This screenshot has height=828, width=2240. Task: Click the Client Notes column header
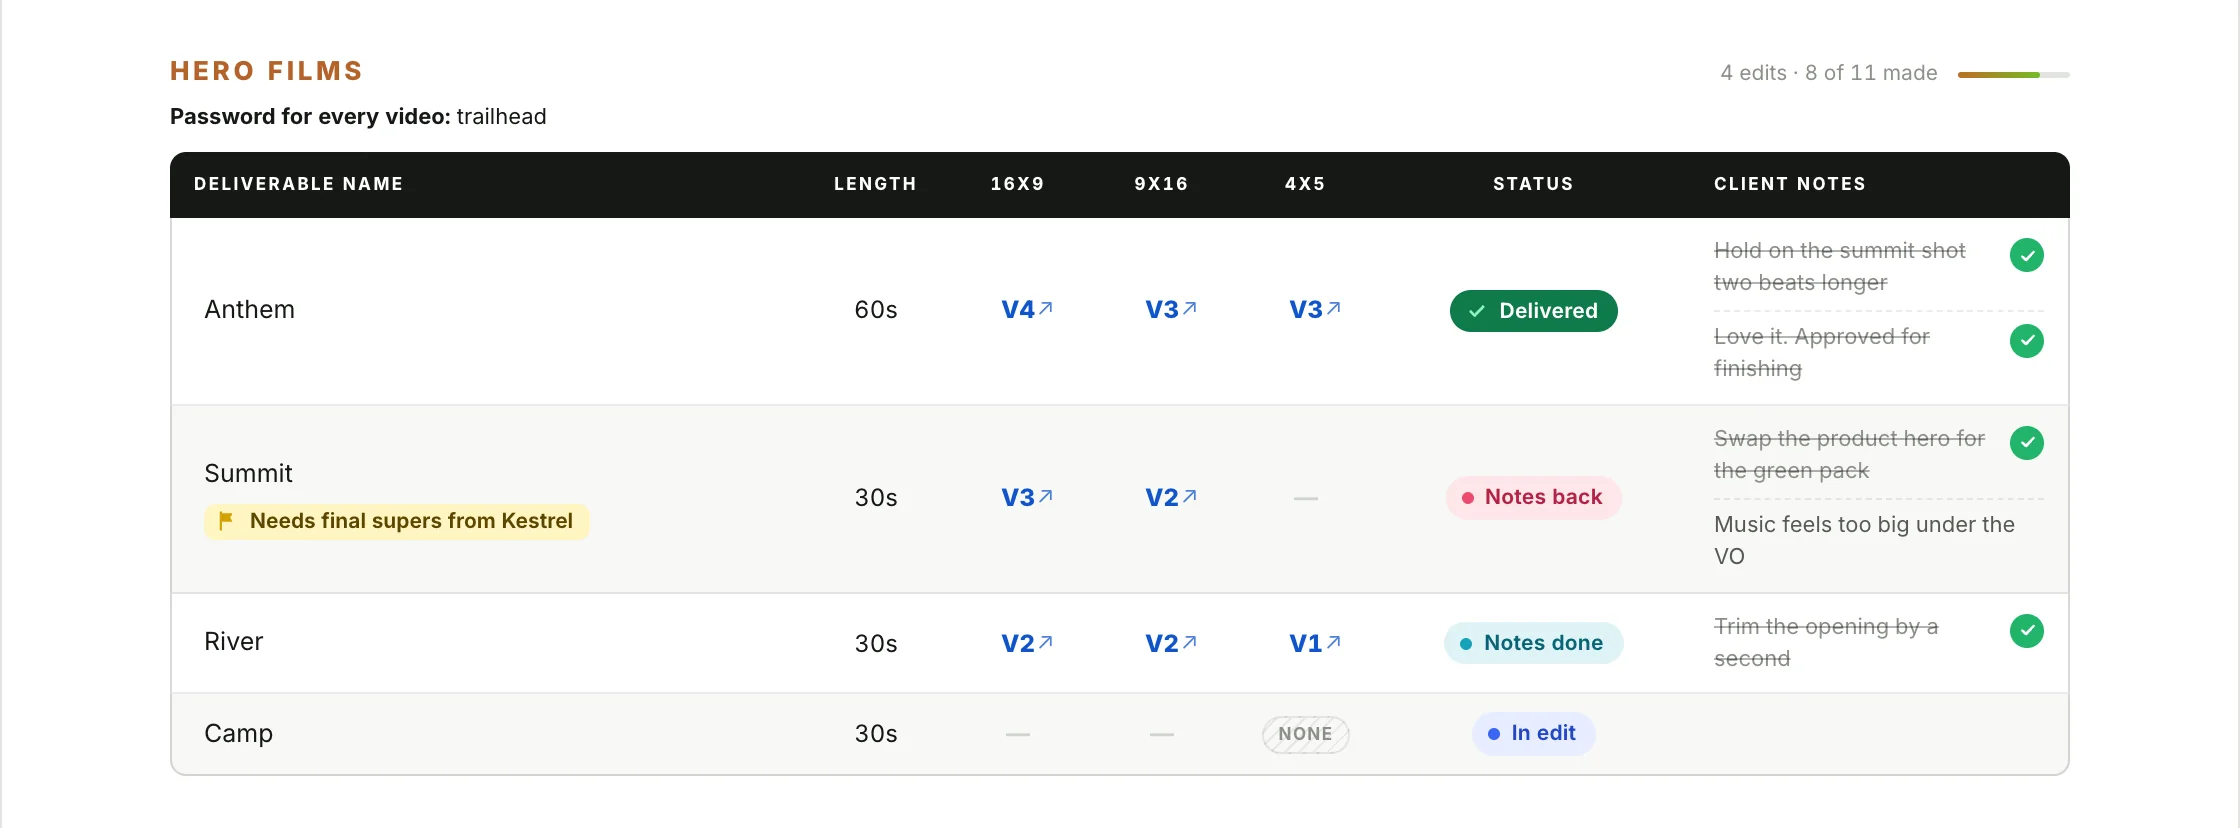point(1790,184)
